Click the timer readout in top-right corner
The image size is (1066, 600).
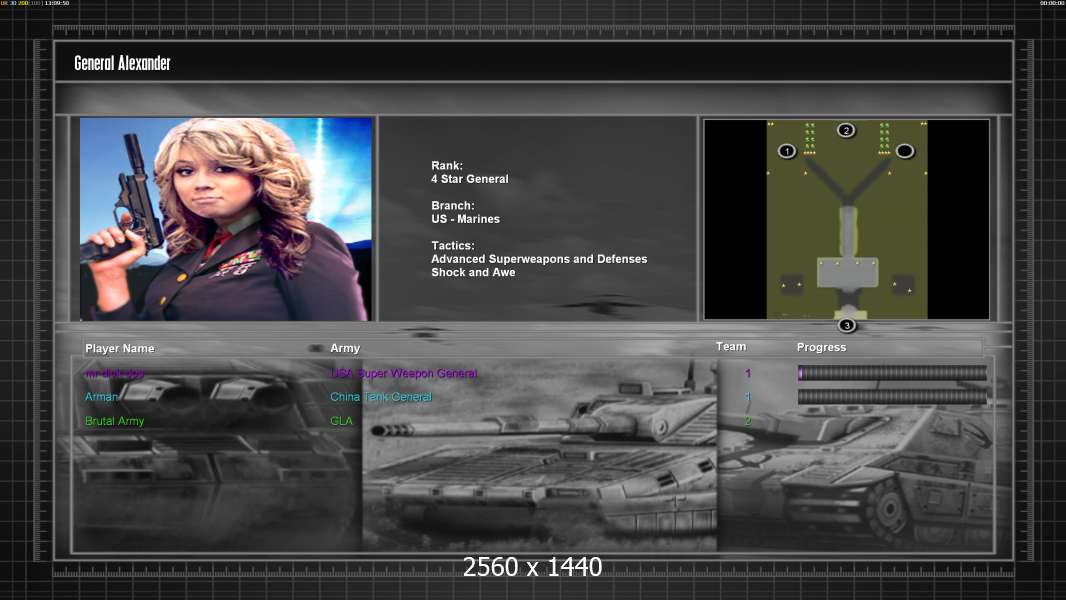[1052, 3]
